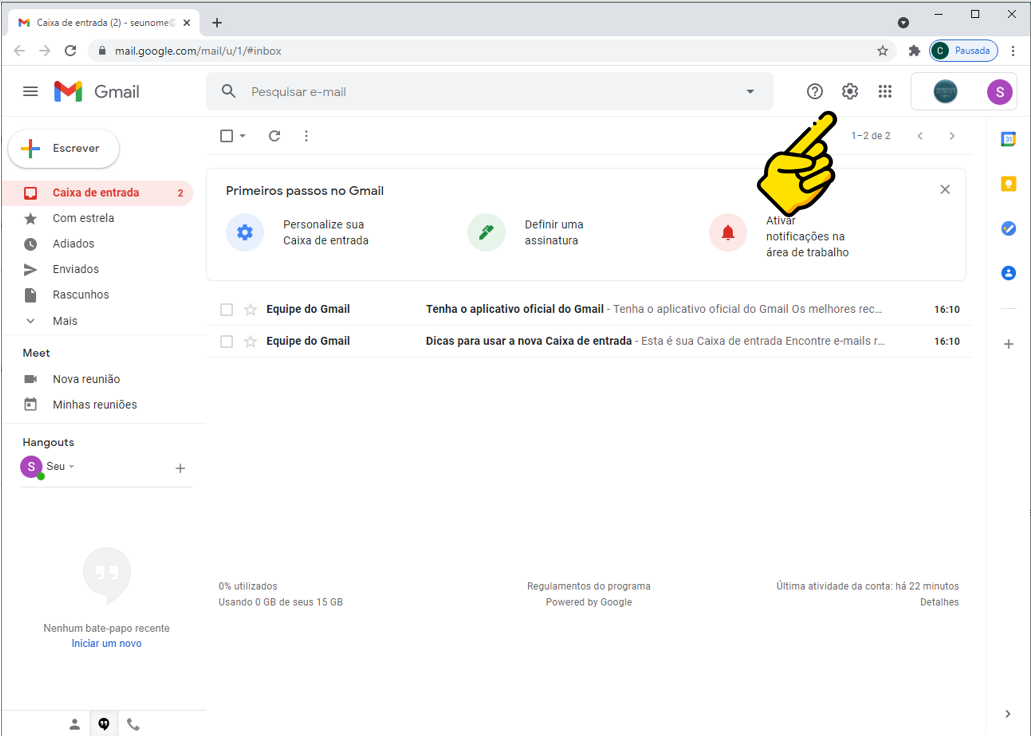Open the main menu hamburger icon
Image resolution: width=1031 pixels, height=736 pixels.
30,91
